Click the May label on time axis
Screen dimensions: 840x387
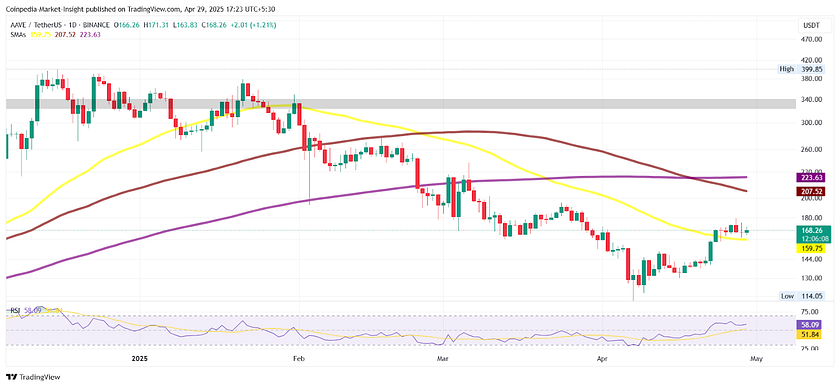pyautogui.click(x=756, y=358)
